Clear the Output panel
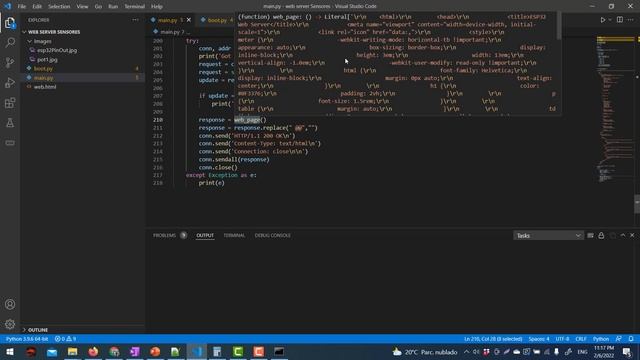 590,236
